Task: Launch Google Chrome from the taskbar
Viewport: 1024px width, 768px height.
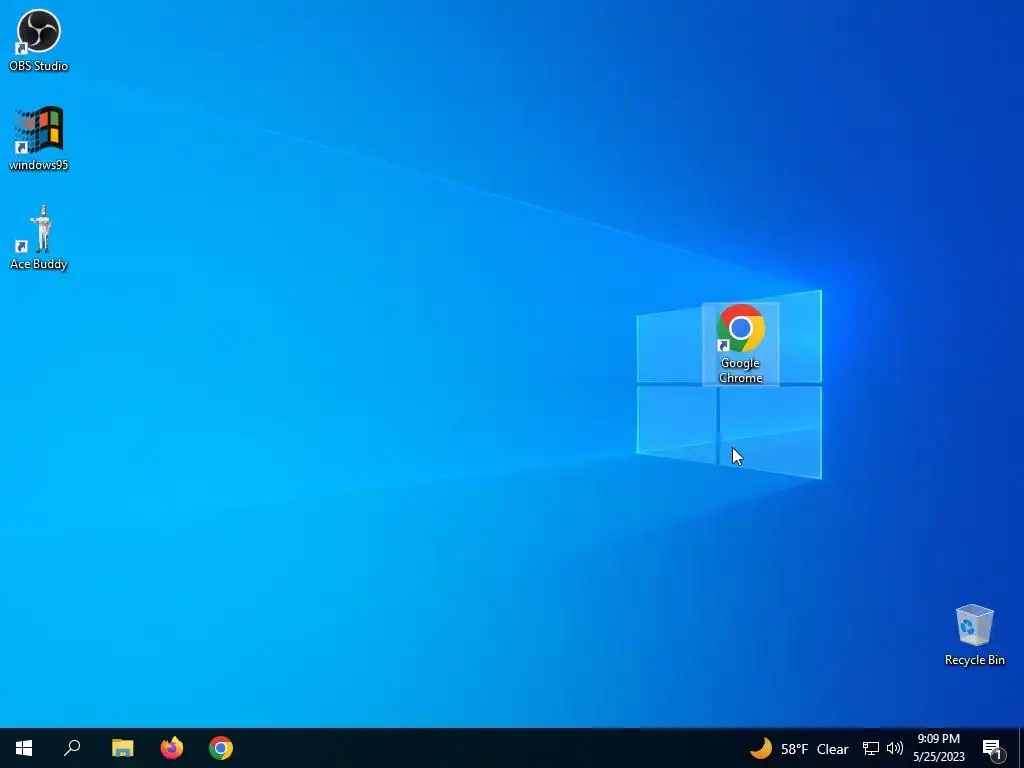Action: [x=221, y=748]
